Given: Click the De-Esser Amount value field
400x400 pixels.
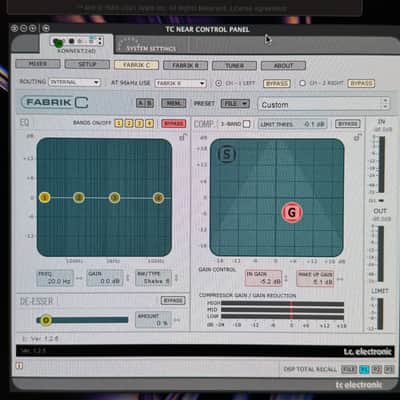Looking at the screenshot, I should (x=154, y=320).
